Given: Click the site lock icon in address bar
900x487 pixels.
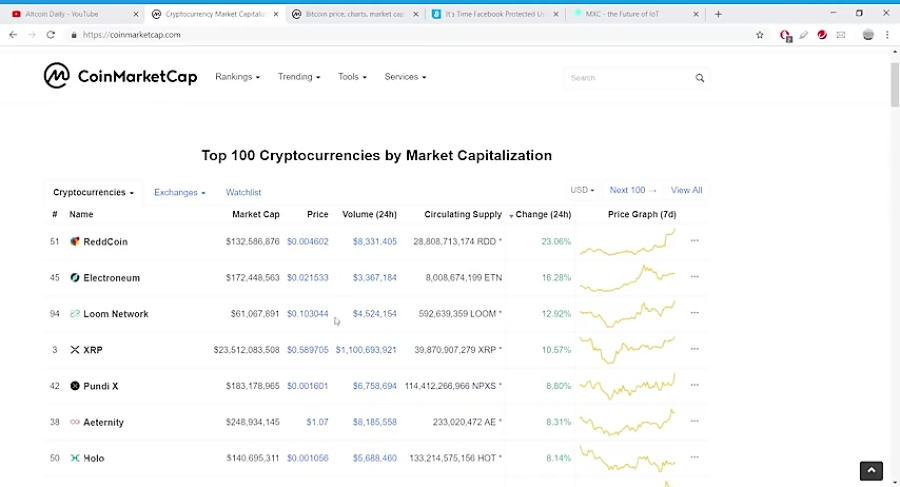Looking at the screenshot, I should [x=73, y=35].
